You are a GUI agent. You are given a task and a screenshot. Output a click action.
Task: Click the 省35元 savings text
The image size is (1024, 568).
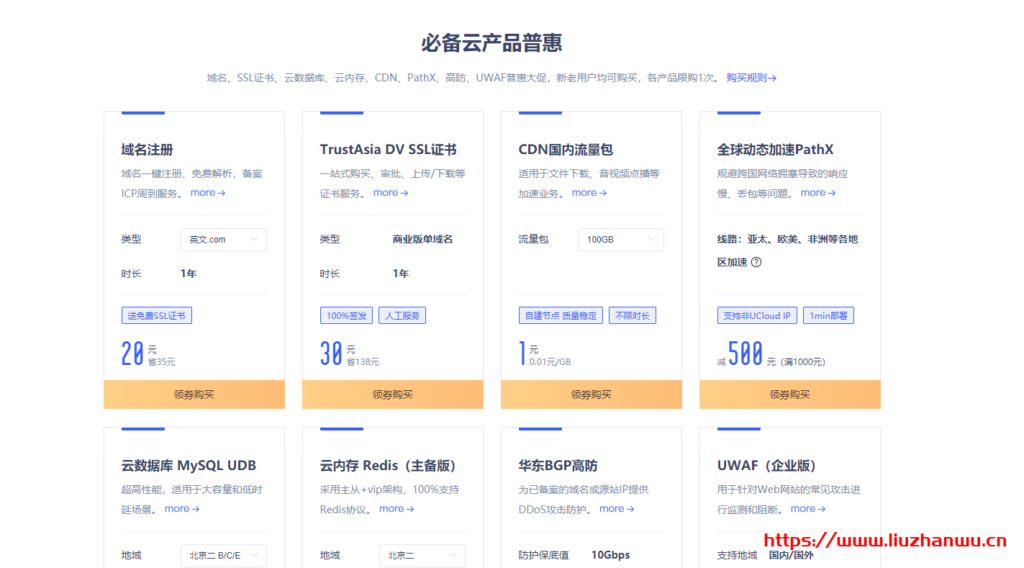coord(161,362)
